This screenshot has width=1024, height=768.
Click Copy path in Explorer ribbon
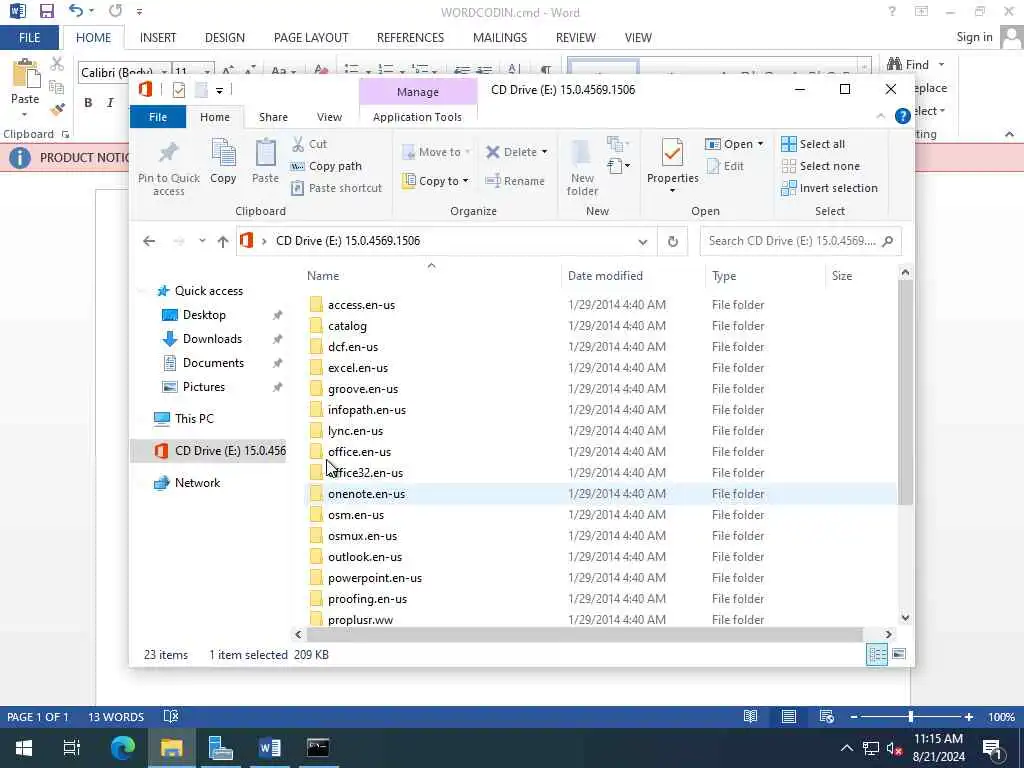326,166
